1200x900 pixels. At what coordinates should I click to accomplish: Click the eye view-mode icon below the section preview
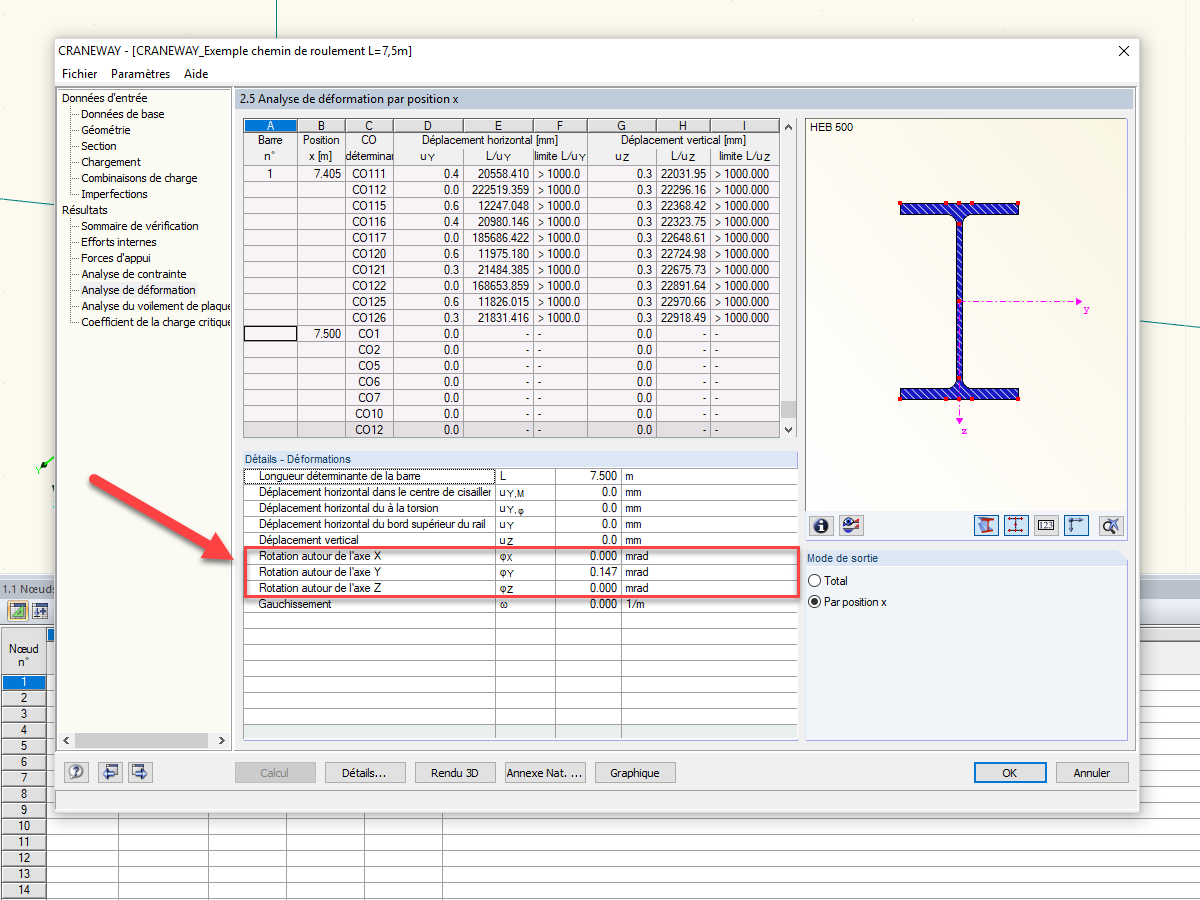851,525
